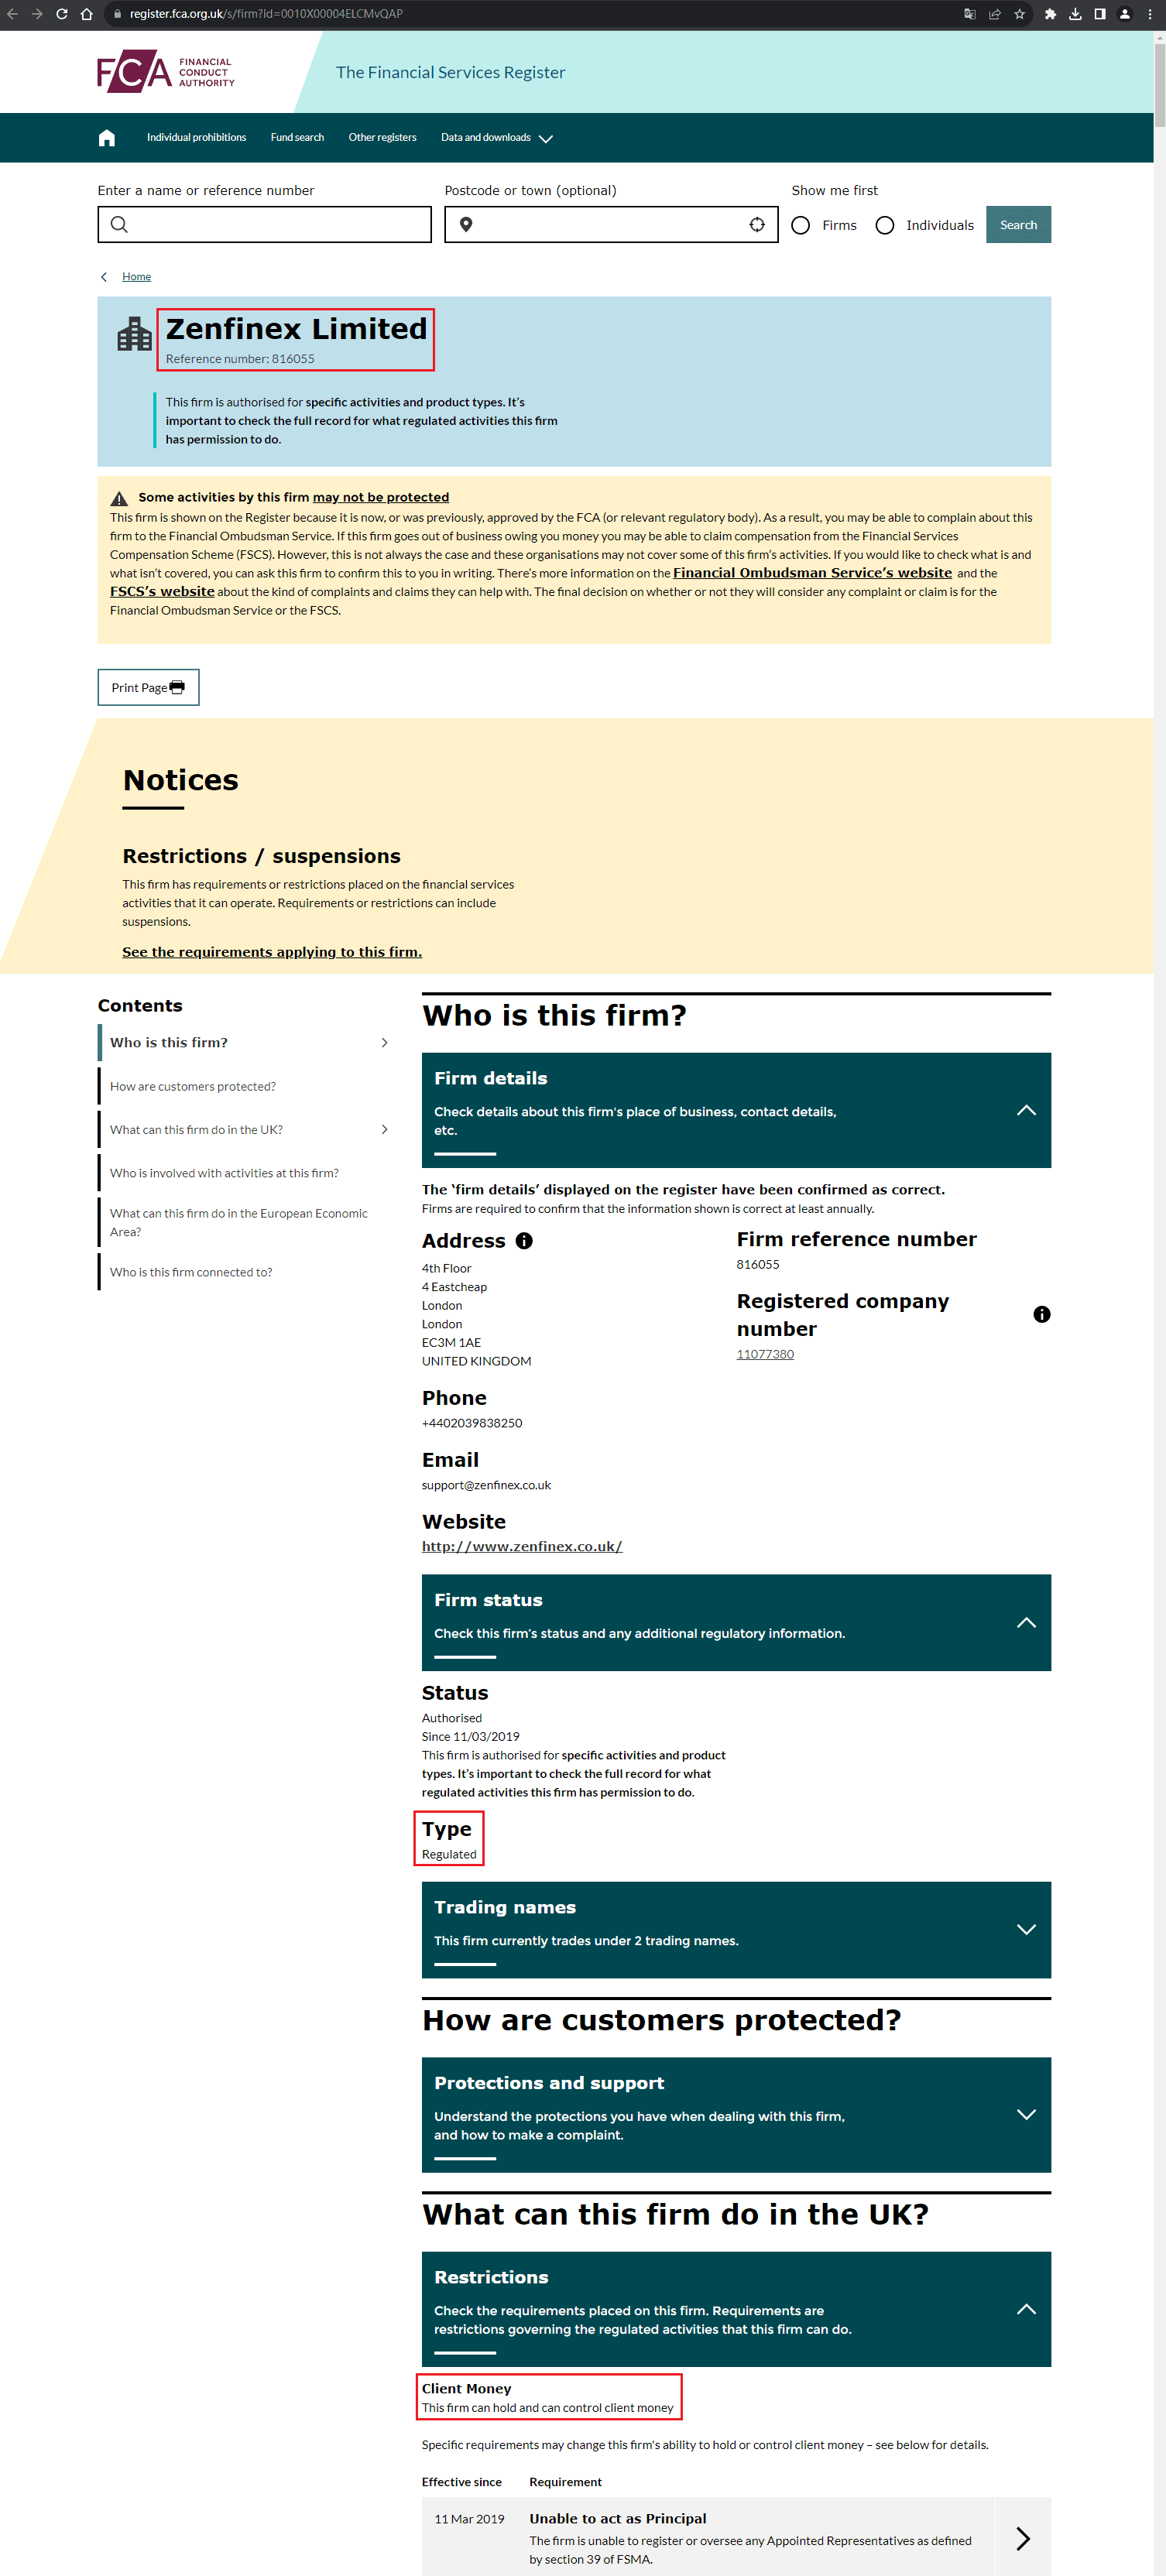Click the translate page icon
1166x2576 pixels.
click(x=969, y=14)
